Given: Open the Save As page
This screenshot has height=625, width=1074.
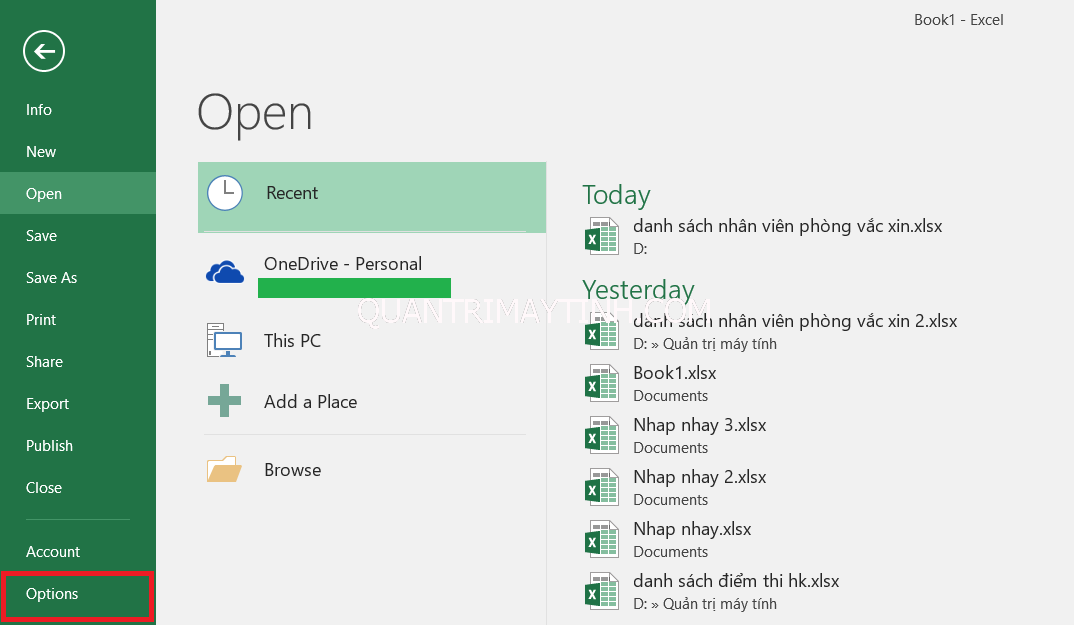Looking at the screenshot, I should (51, 278).
